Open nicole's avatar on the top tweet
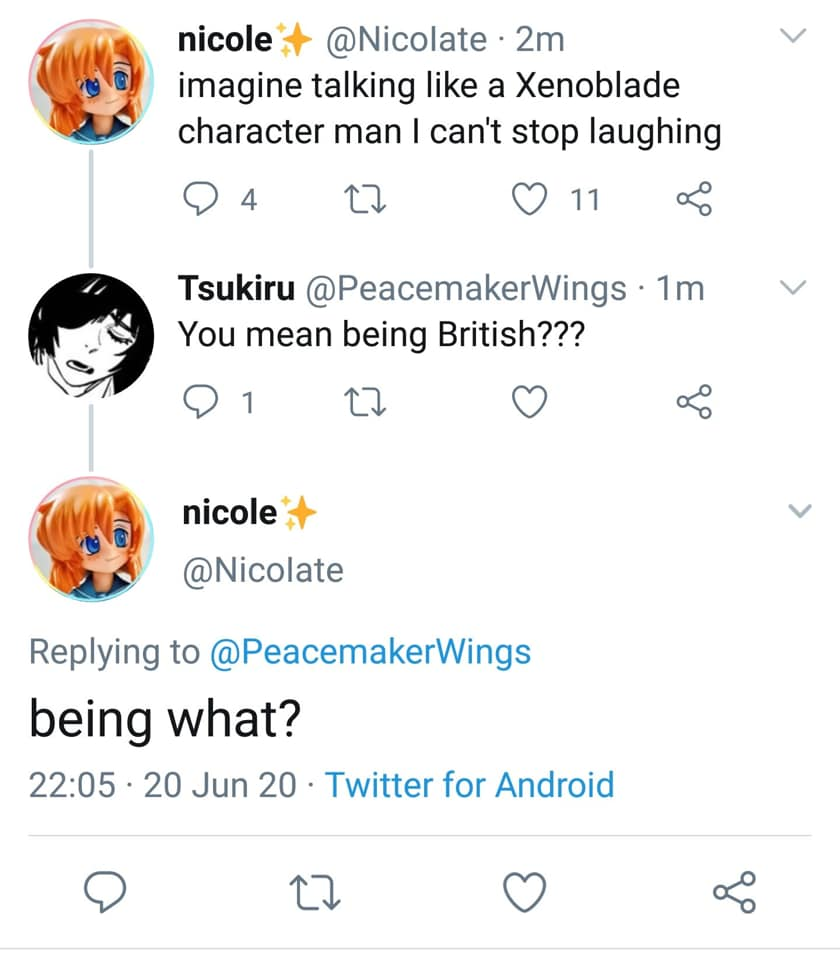Image resolution: width=840 pixels, height=960 pixels. pos(91,83)
